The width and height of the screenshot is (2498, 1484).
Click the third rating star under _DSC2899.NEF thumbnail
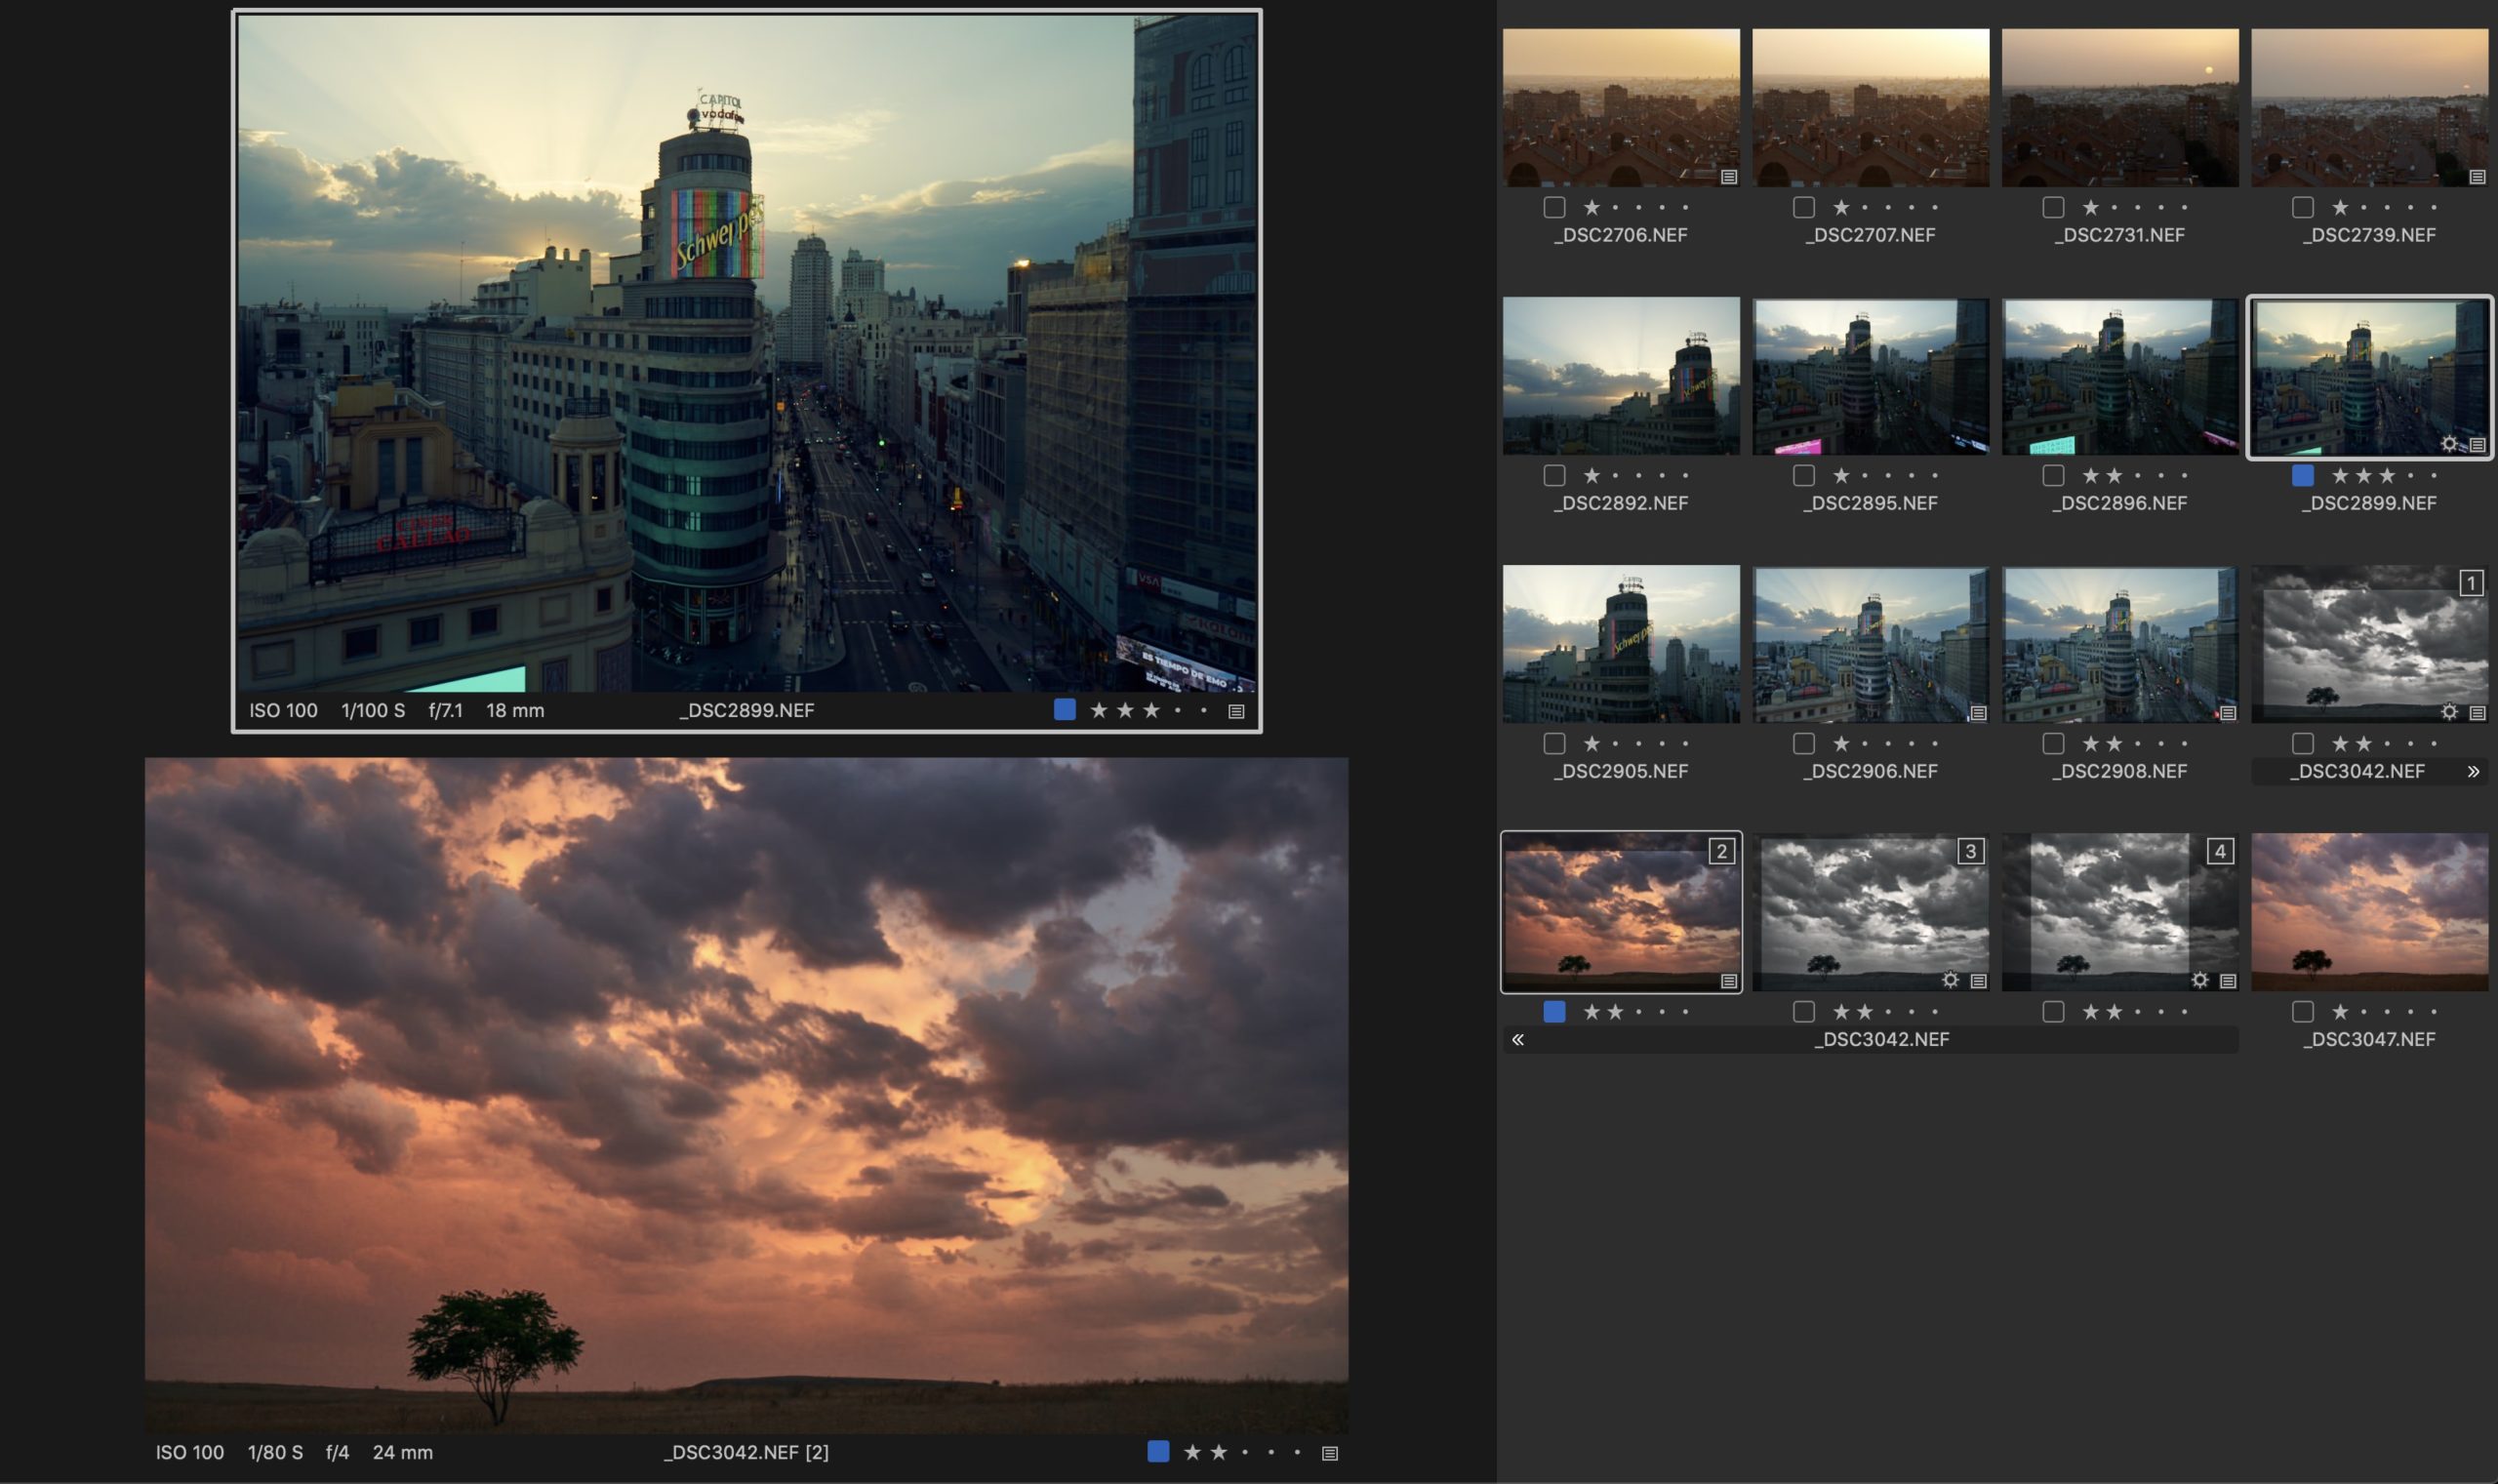(2387, 475)
